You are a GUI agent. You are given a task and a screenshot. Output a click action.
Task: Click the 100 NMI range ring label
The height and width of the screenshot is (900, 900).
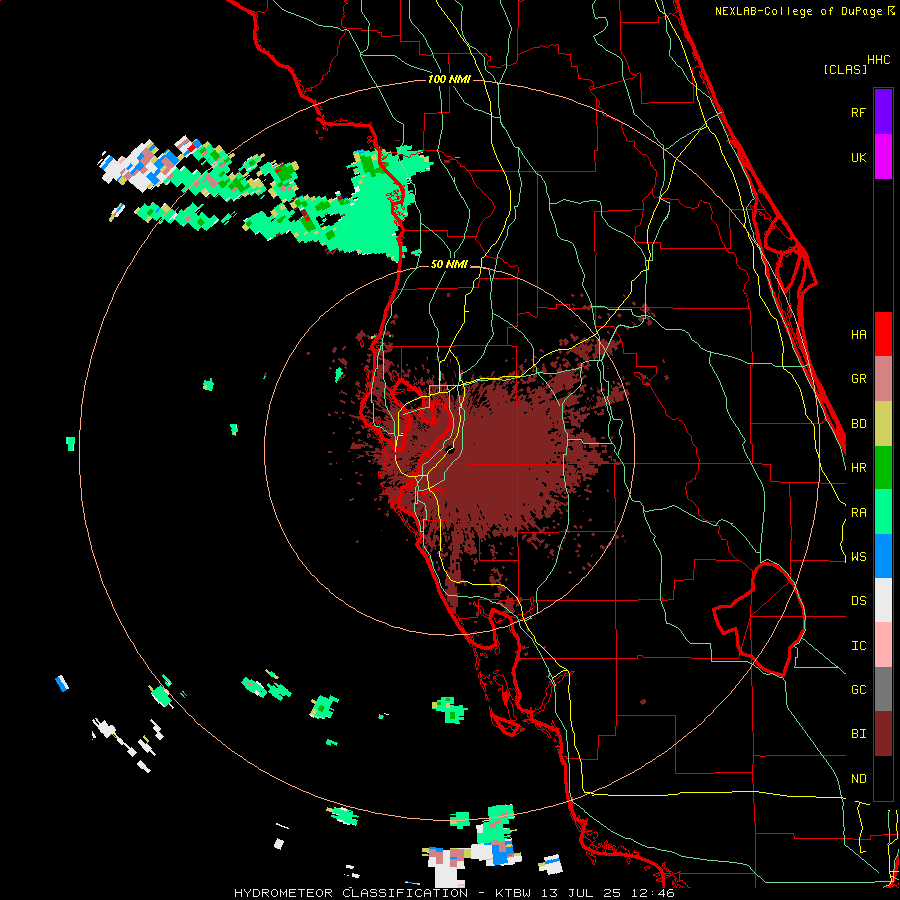[449, 79]
